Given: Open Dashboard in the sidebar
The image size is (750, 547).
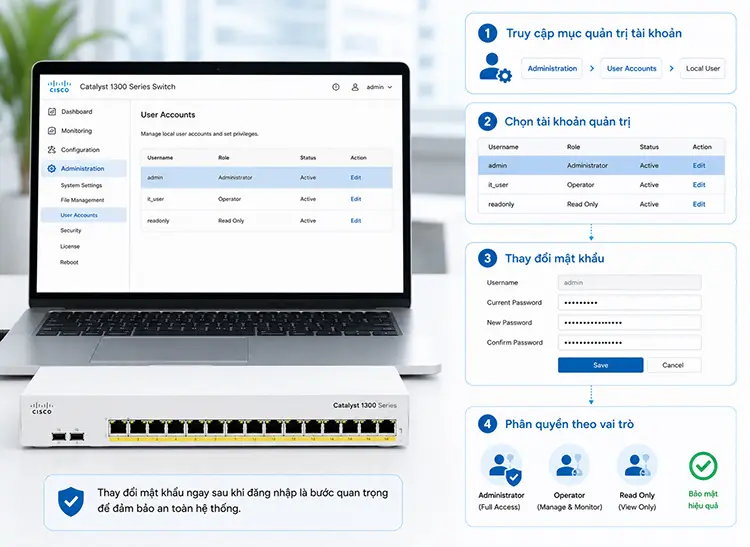Looking at the screenshot, I should pyautogui.click(x=77, y=111).
